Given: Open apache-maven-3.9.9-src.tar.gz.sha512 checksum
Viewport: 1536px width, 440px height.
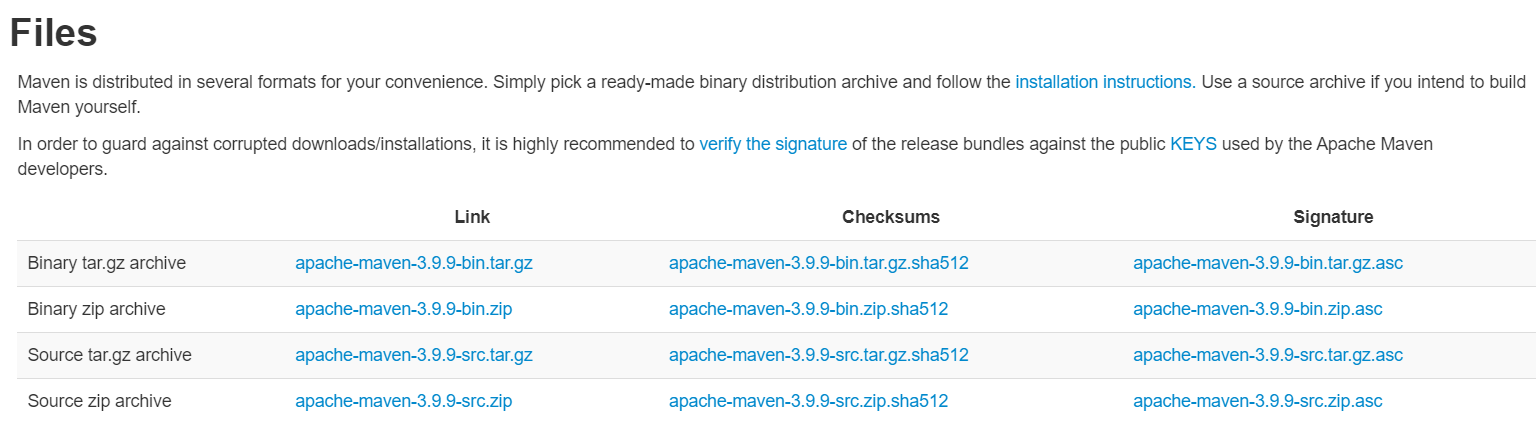Looking at the screenshot, I should point(818,355).
